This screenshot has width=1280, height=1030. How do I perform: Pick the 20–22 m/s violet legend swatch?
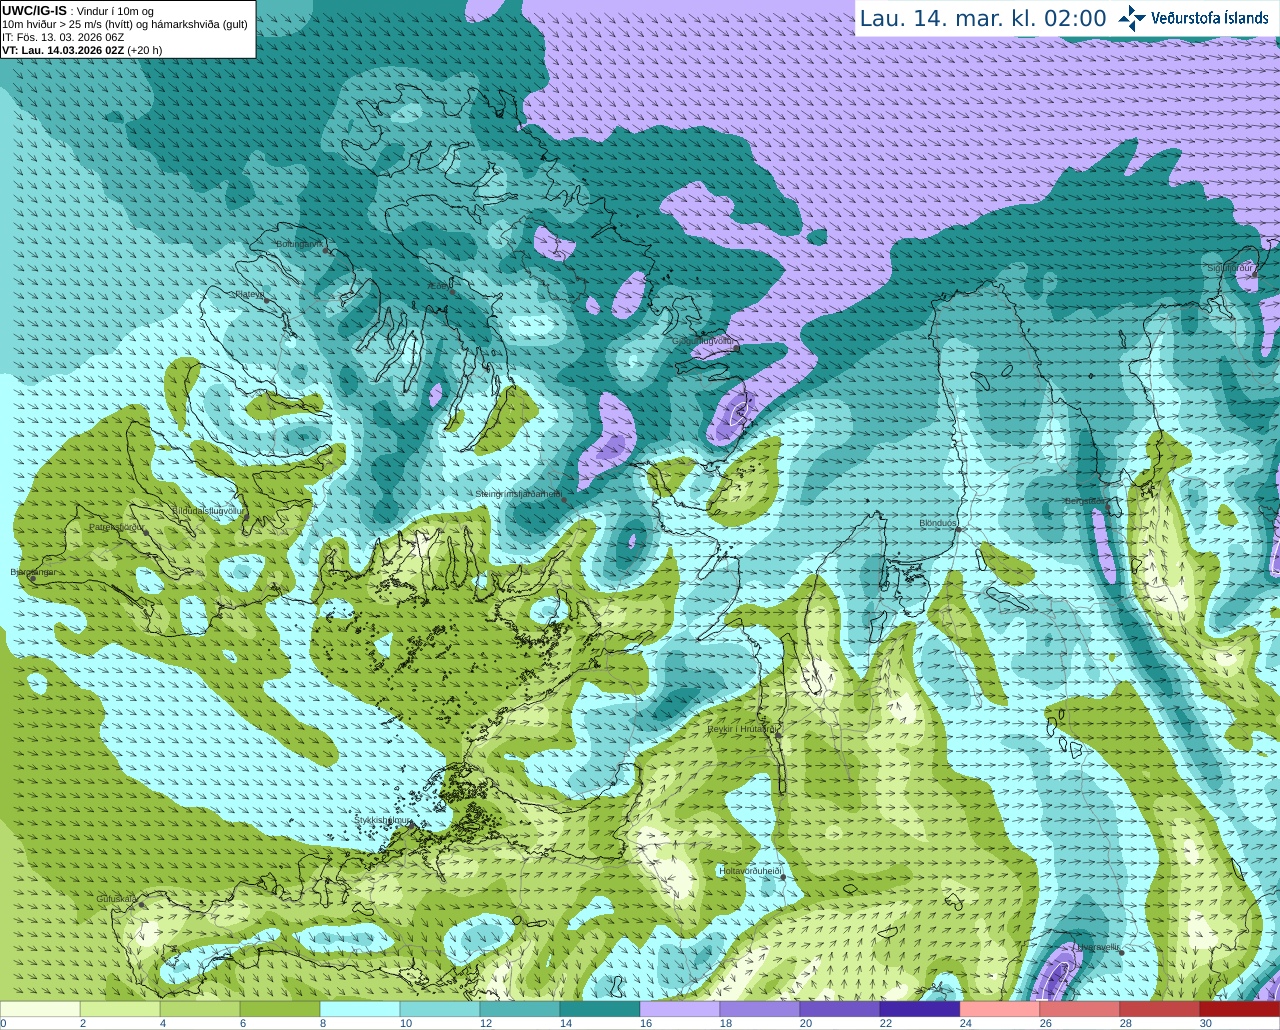point(840,1009)
